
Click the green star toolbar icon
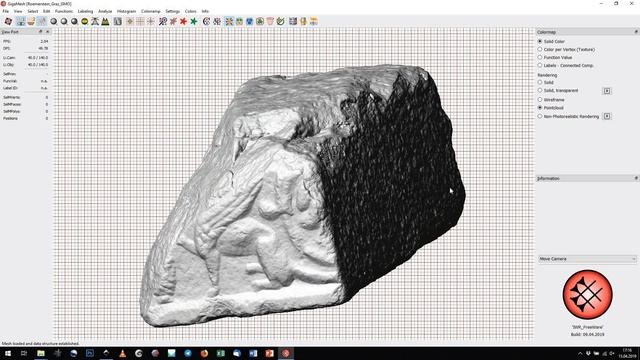(x=194, y=21)
